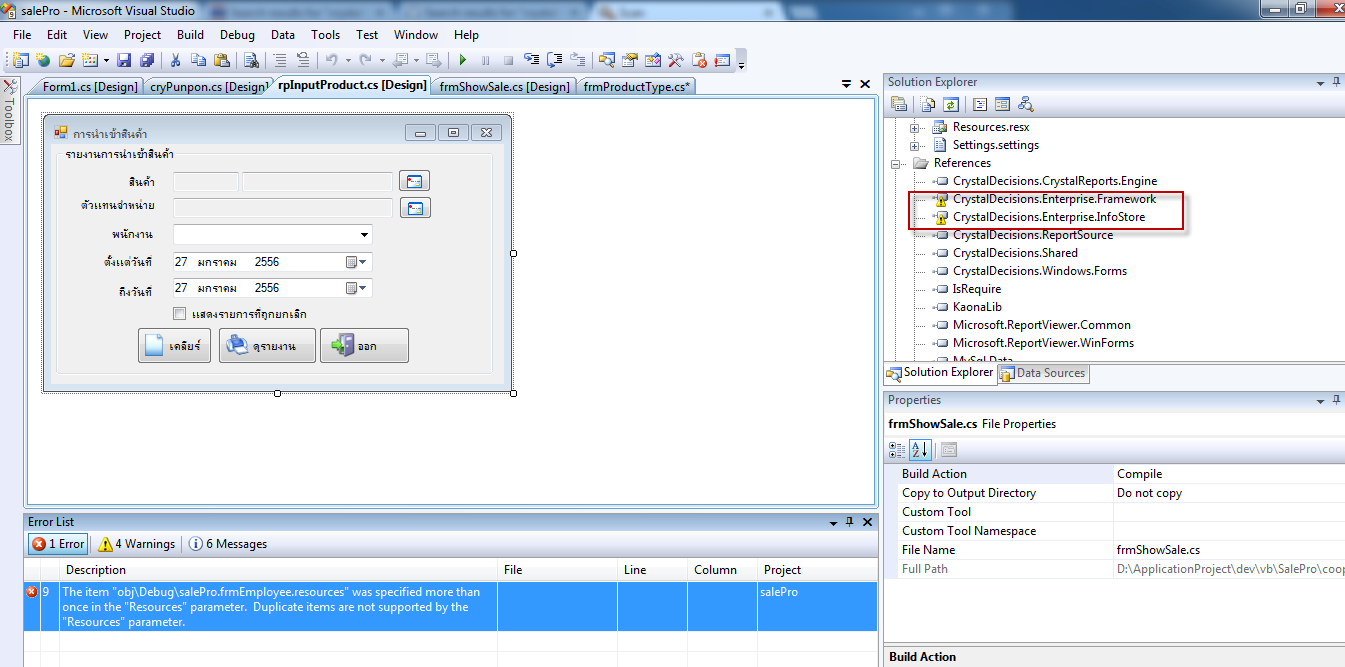The height and width of the screenshot is (667, 1345).
Task: Open the document tabs list dropdown arrow
Action: 847,85
